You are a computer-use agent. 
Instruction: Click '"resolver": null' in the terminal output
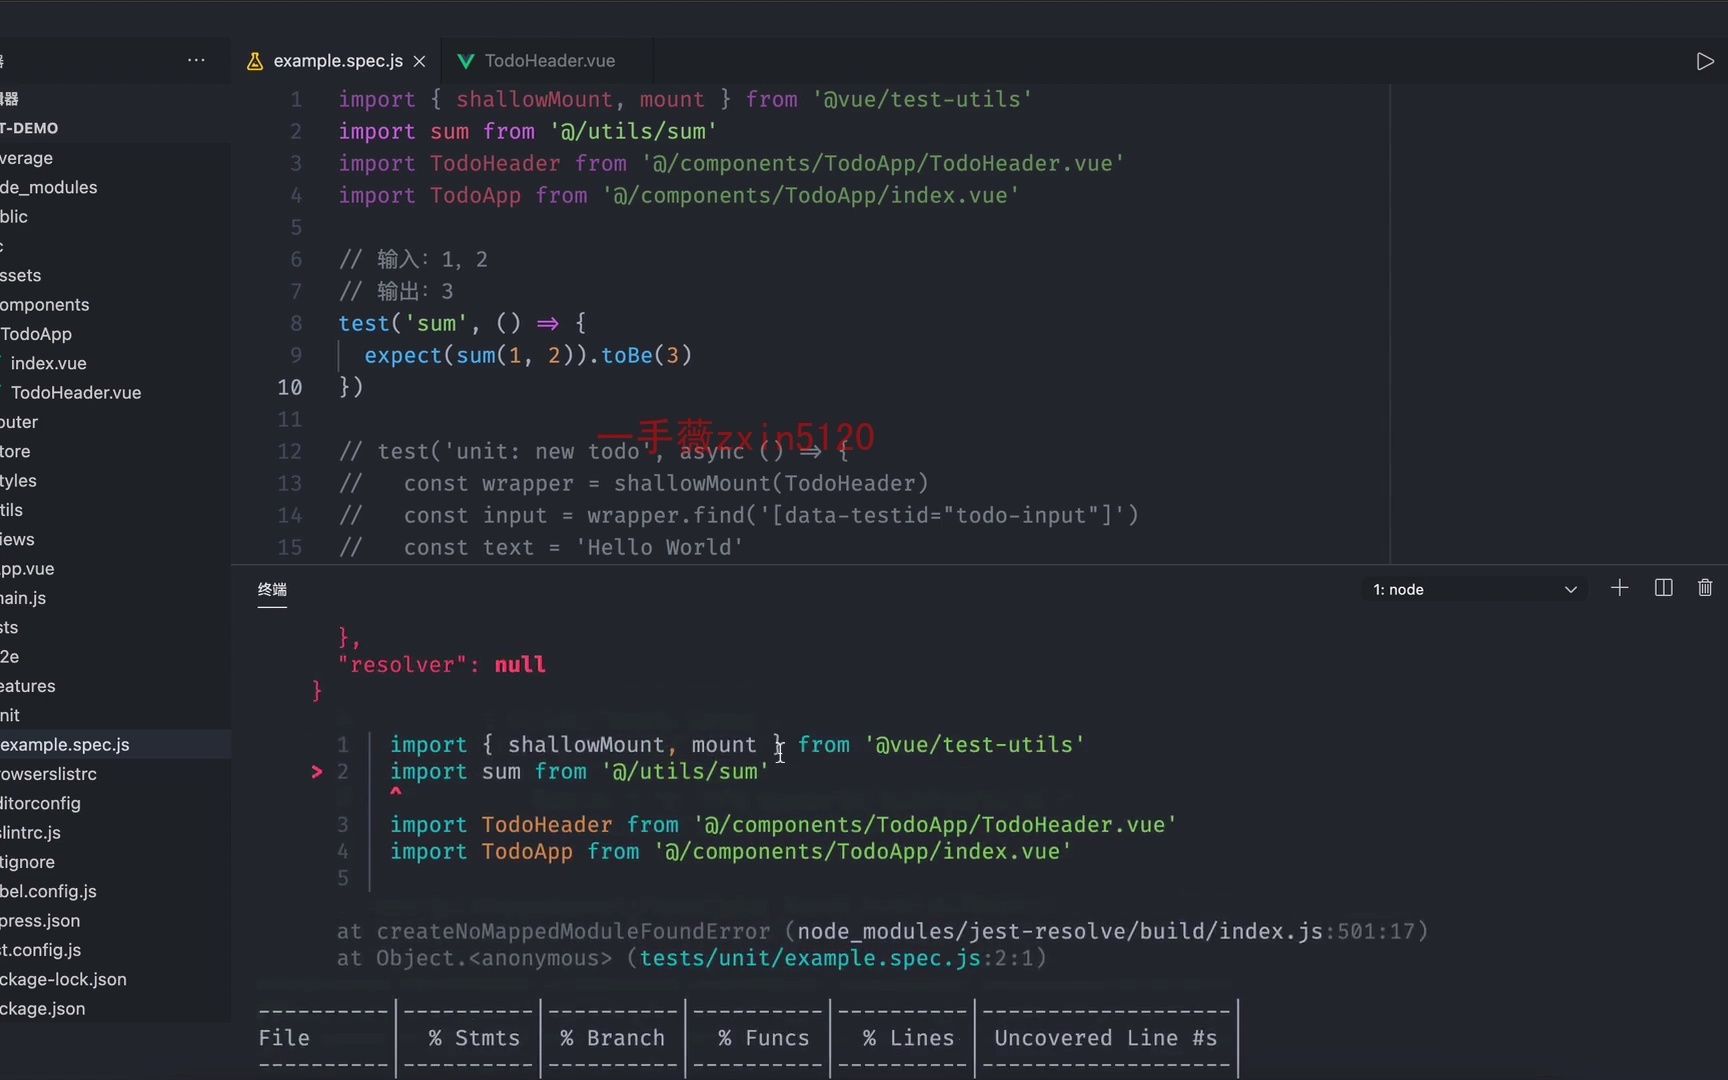442,665
